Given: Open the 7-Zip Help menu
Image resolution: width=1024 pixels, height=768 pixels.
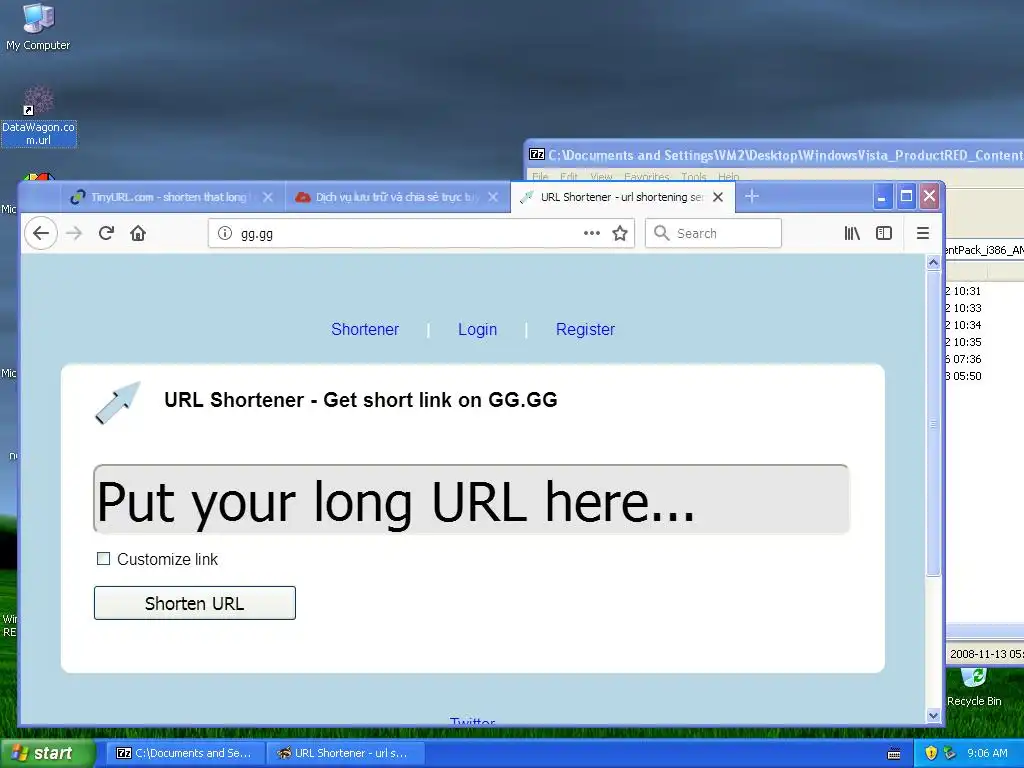Looking at the screenshot, I should coord(728,176).
